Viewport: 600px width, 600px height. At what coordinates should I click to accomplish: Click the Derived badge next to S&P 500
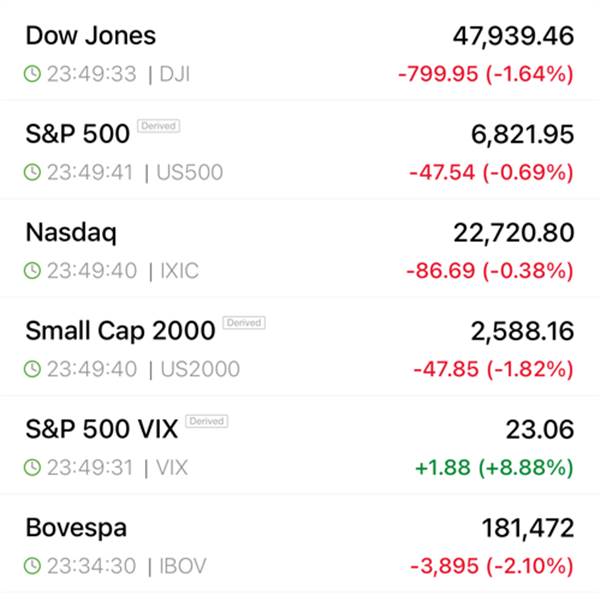coord(159,126)
